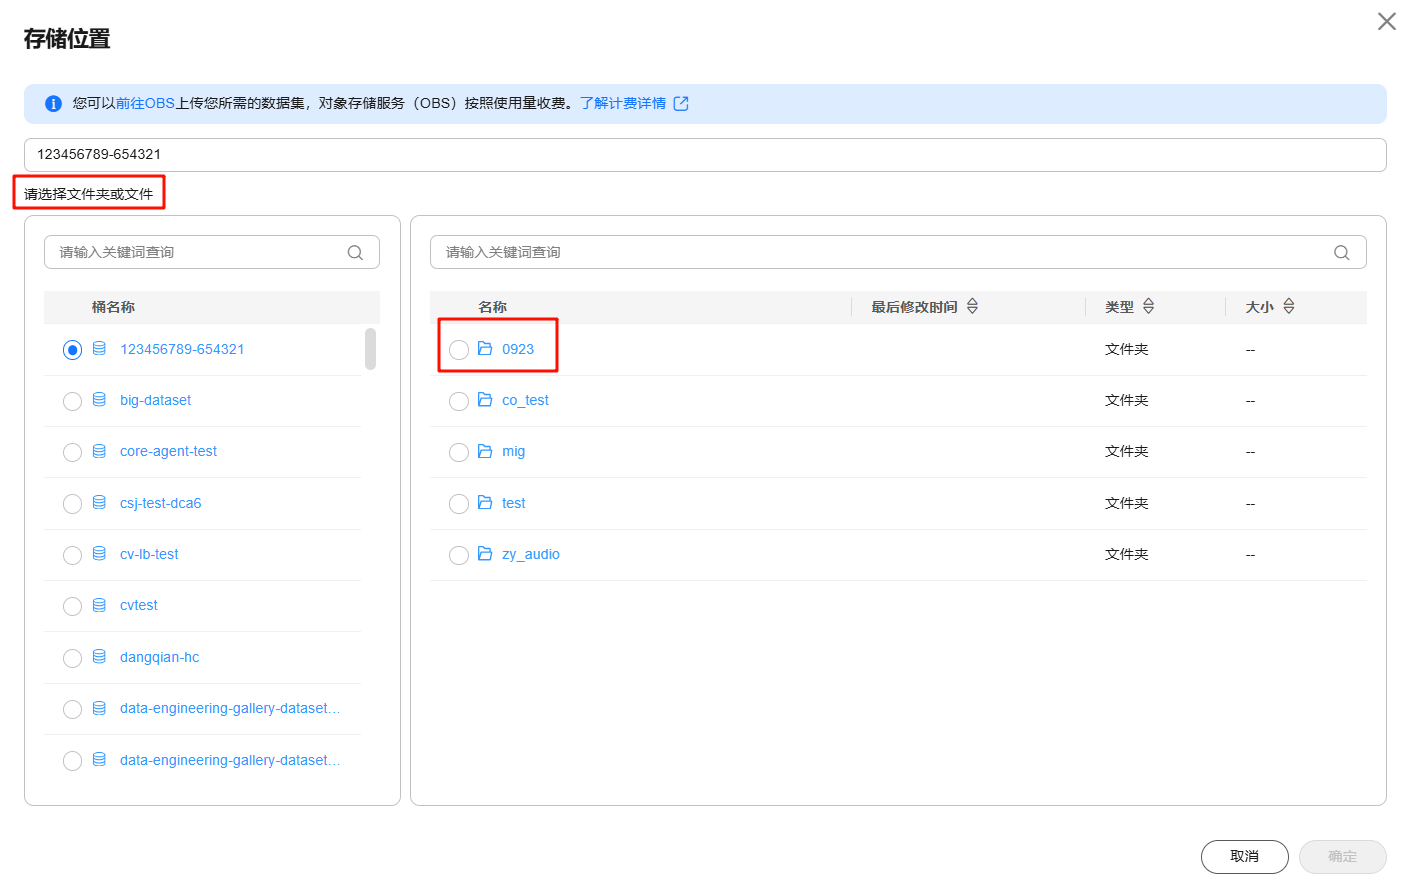
Task: Click the search icon in bucket search box
Action: [355, 253]
